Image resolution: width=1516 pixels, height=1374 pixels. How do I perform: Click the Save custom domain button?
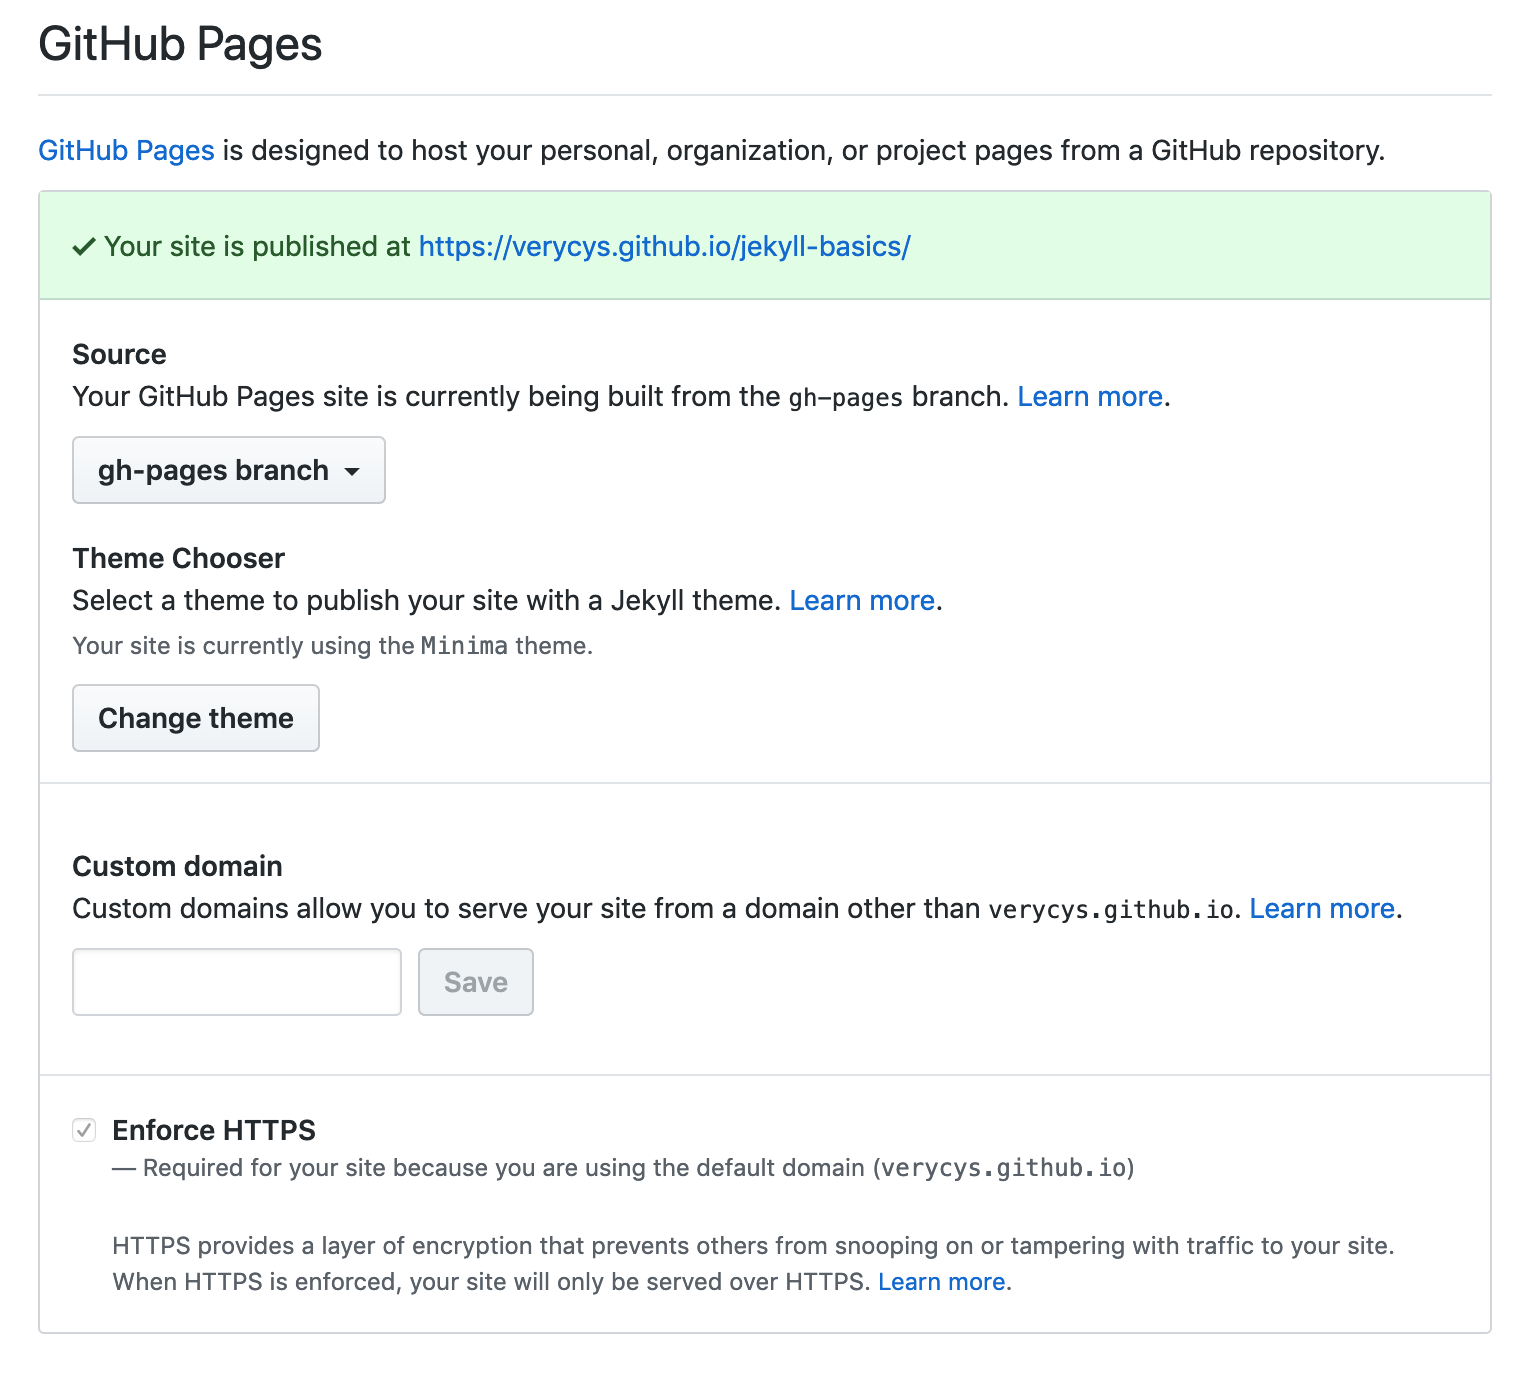point(476,982)
